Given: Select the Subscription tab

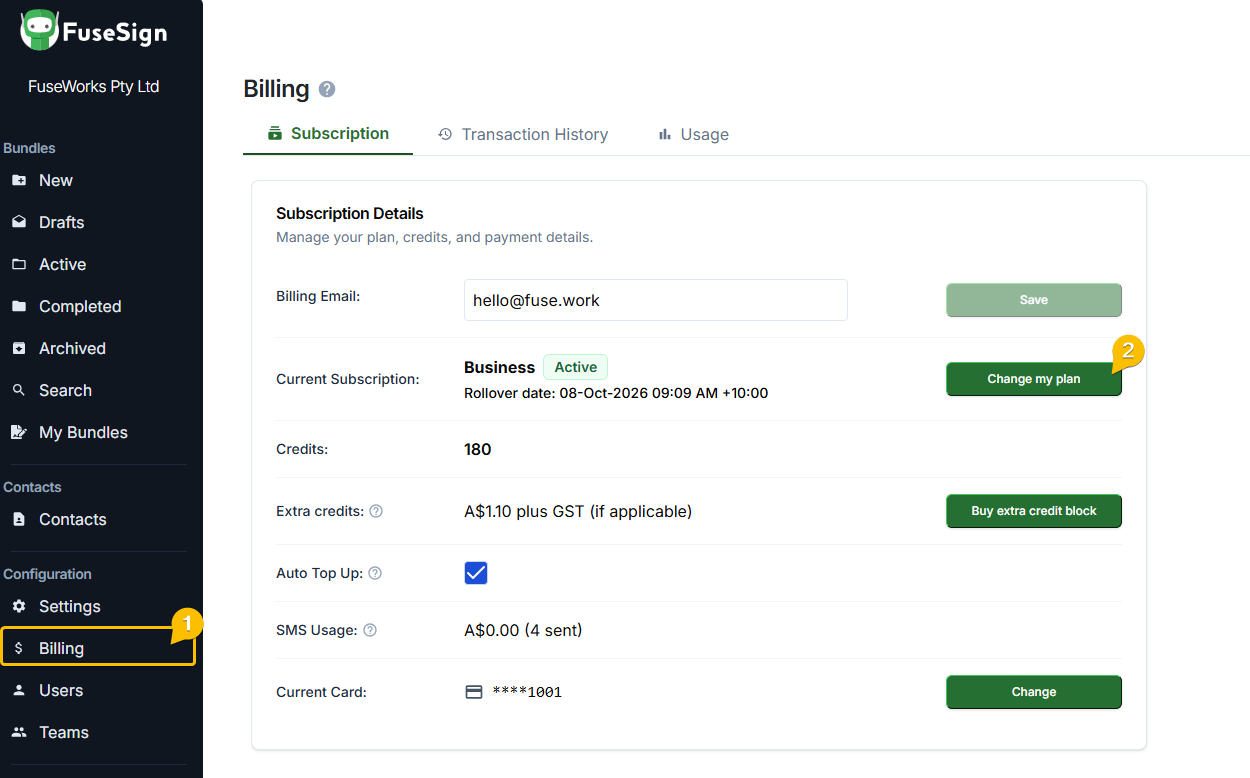Looking at the screenshot, I should coord(328,134).
